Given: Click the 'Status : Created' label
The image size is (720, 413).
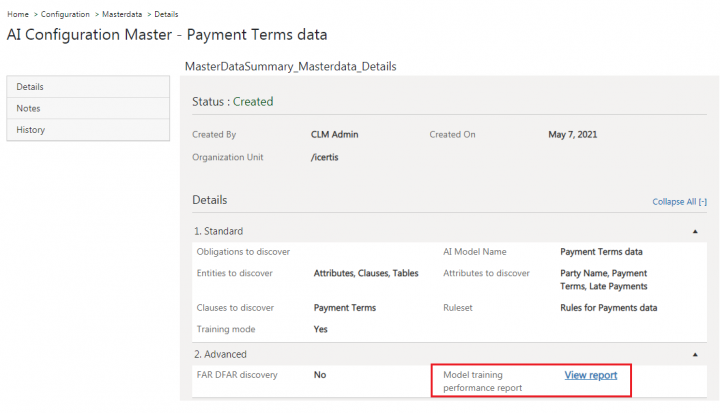Looking at the screenshot, I should (232, 101).
